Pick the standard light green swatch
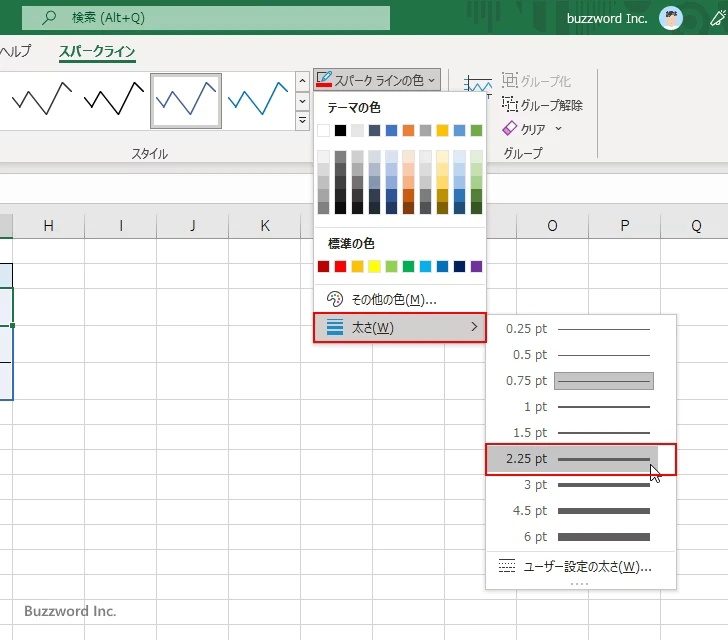 (x=391, y=266)
